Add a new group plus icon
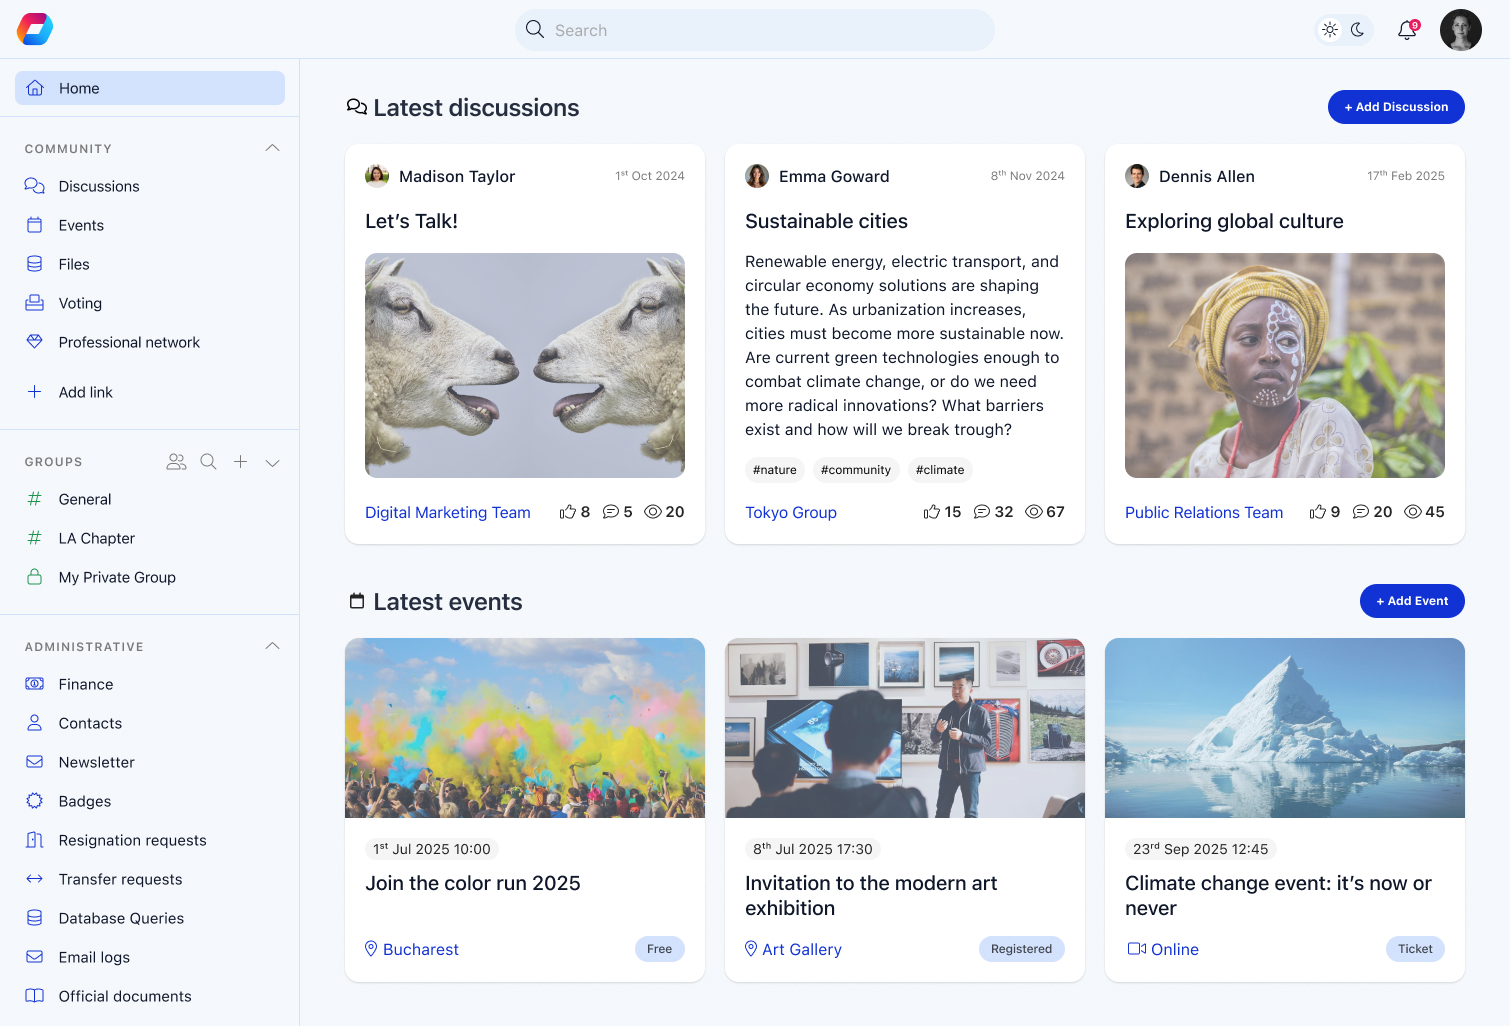The image size is (1510, 1026). coord(240,462)
